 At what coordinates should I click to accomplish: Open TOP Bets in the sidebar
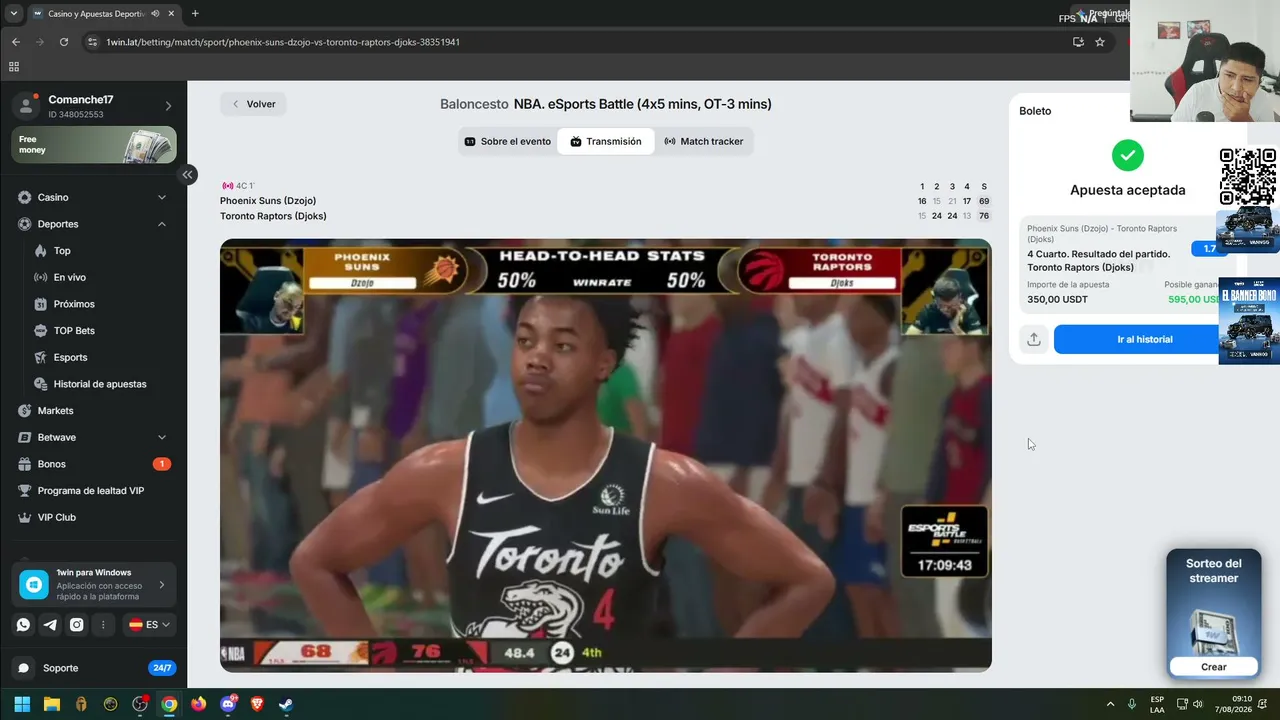(74, 331)
